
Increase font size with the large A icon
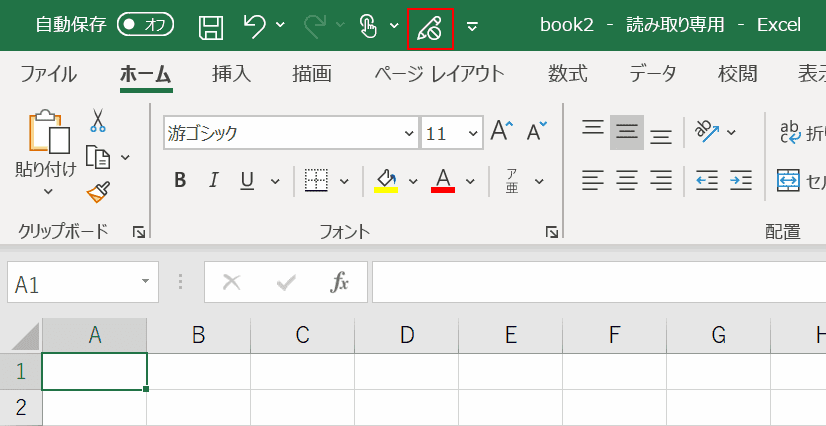(x=502, y=131)
